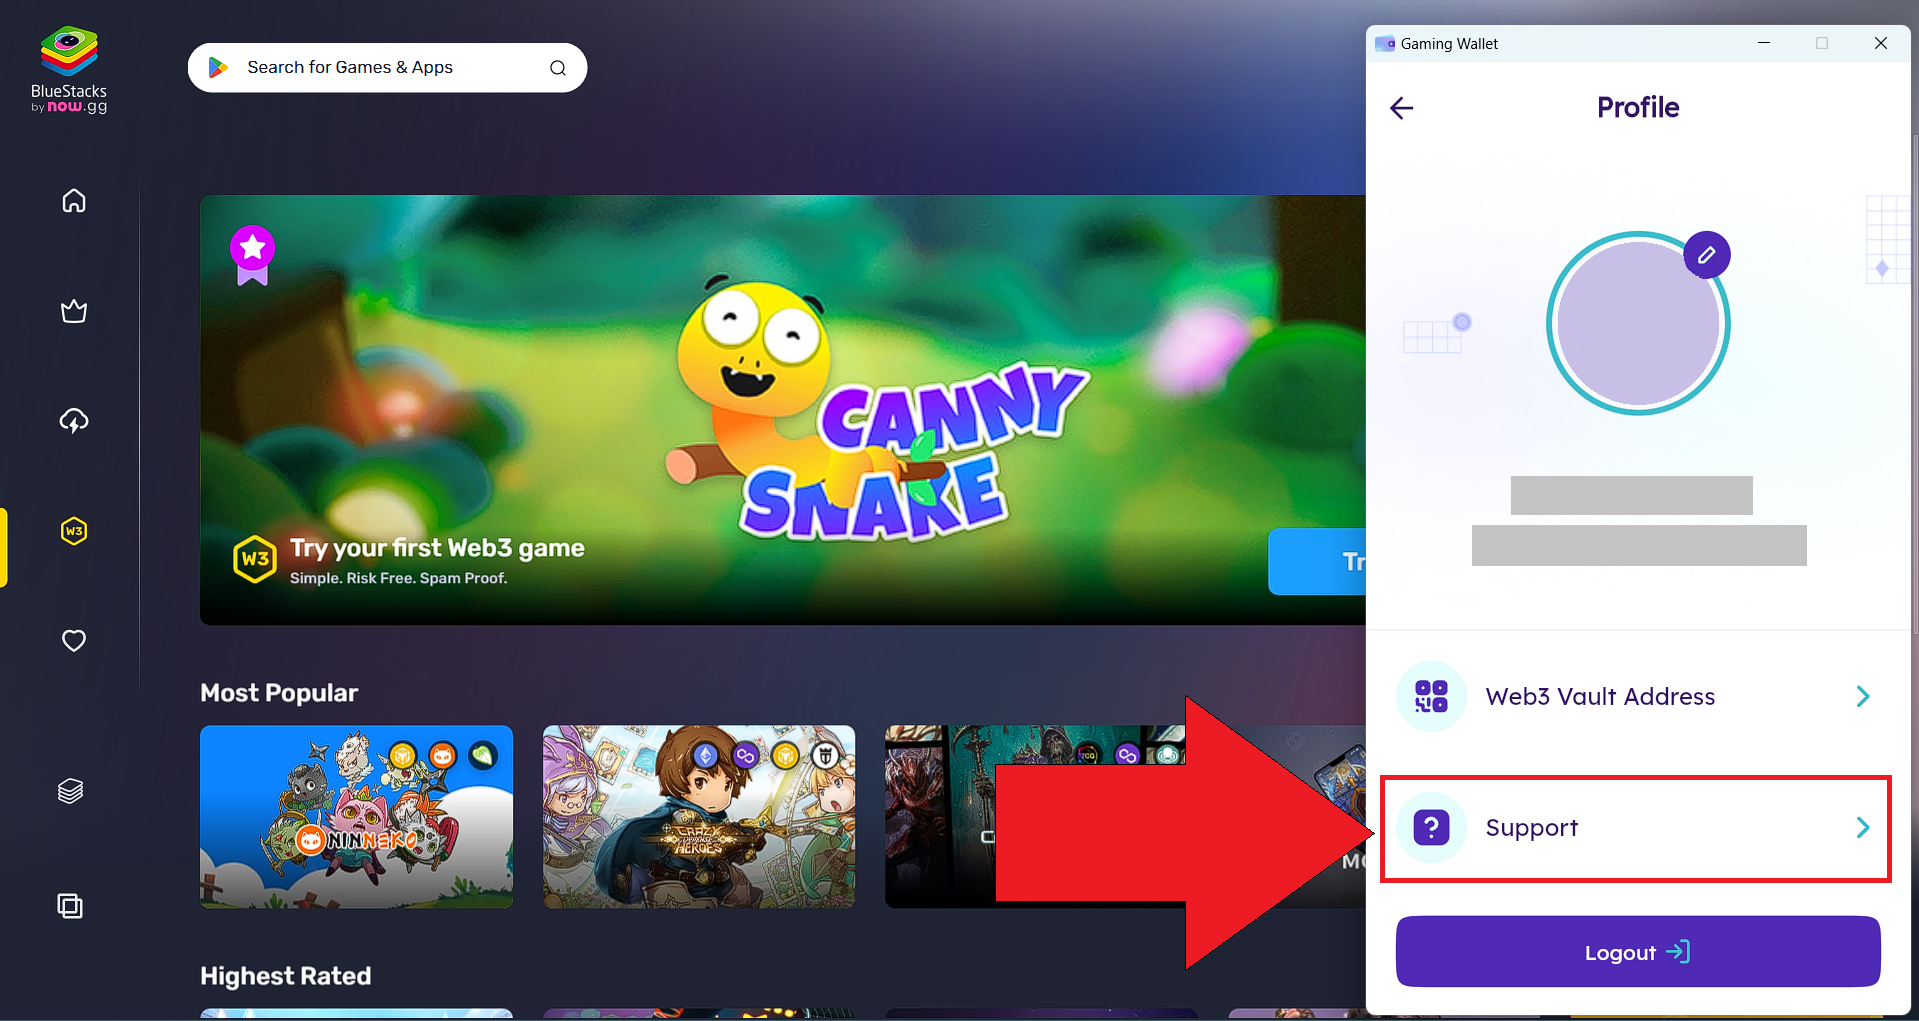Click the Google Play icon in search bar
Viewport: 1919px width, 1021px height.
click(x=218, y=67)
